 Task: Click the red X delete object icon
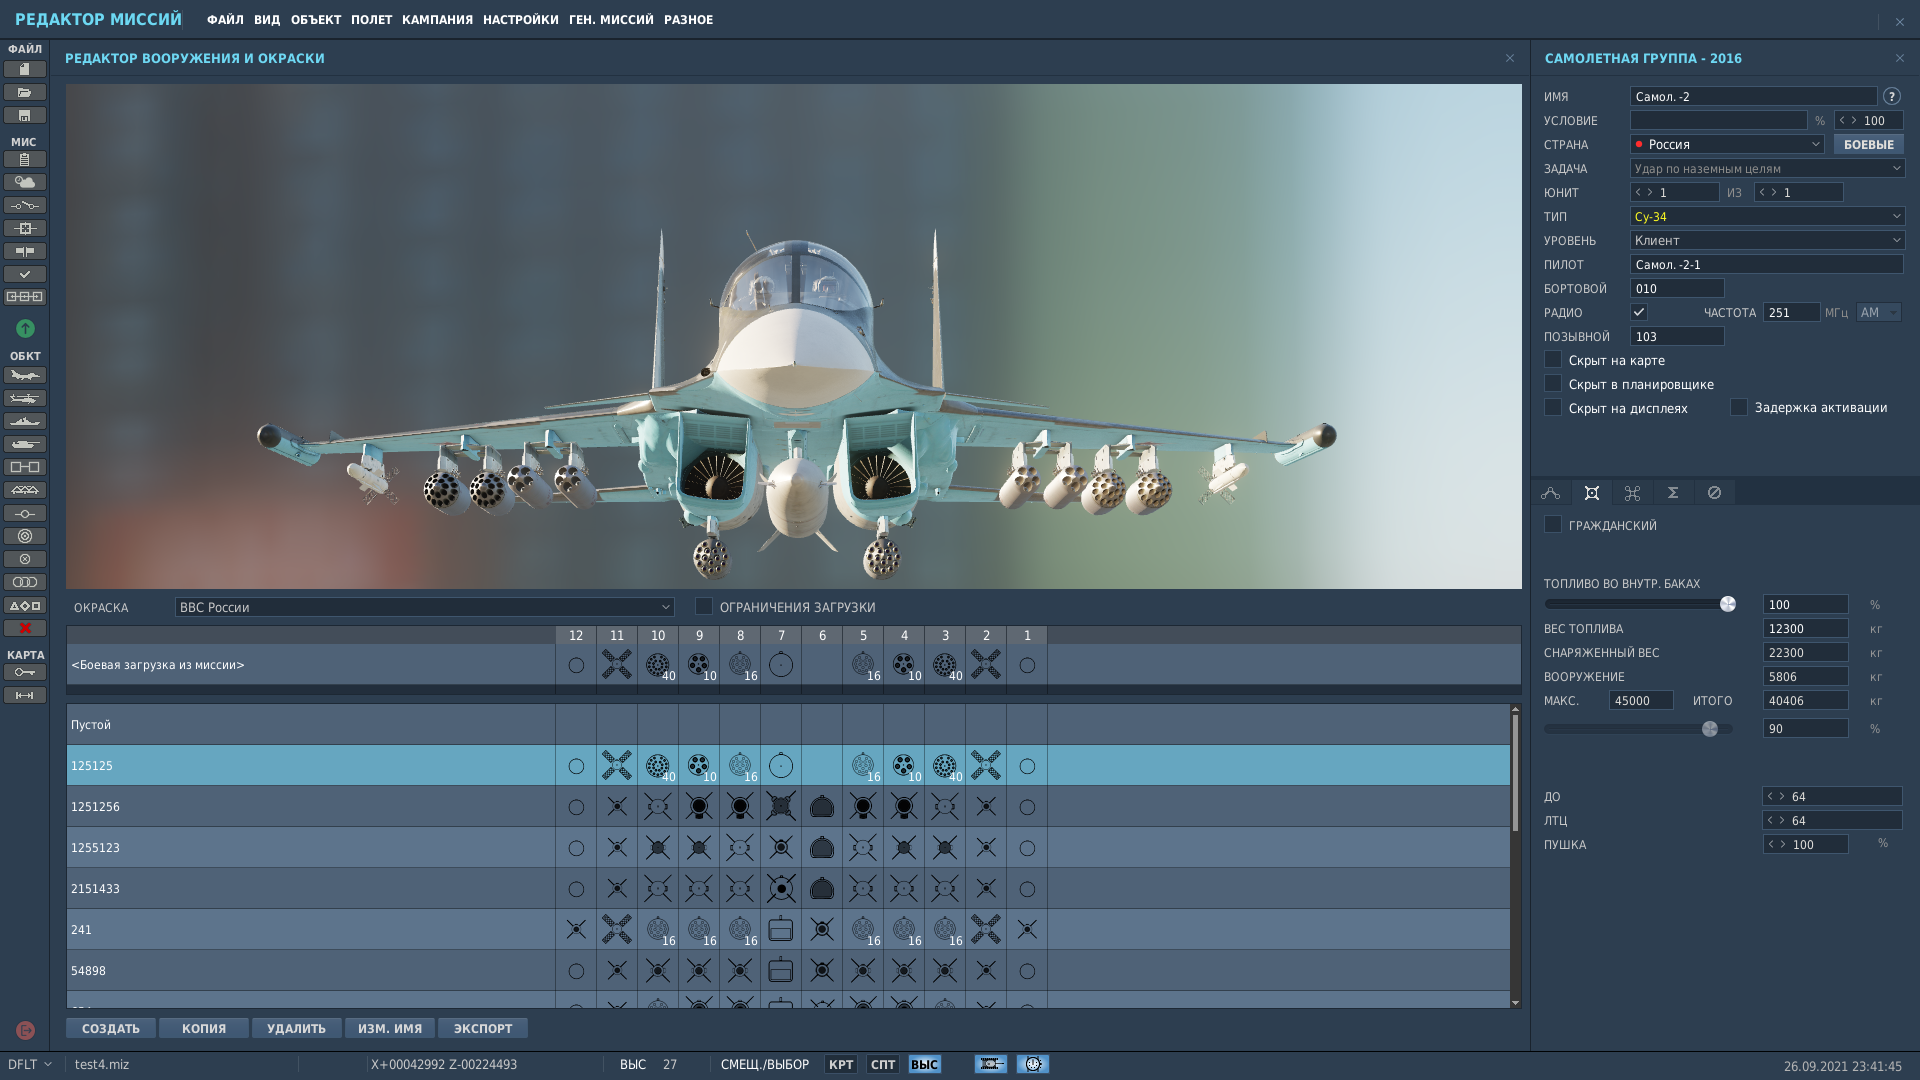tap(25, 628)
